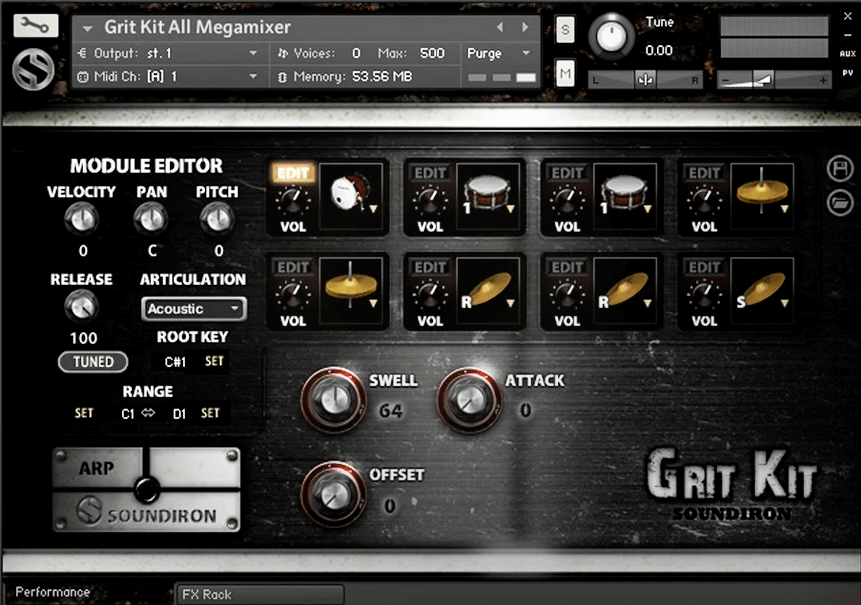The height and width of the screenshot is (605, 861).
Task: Select the second ride cymbal R image
Action: (625, 290)
